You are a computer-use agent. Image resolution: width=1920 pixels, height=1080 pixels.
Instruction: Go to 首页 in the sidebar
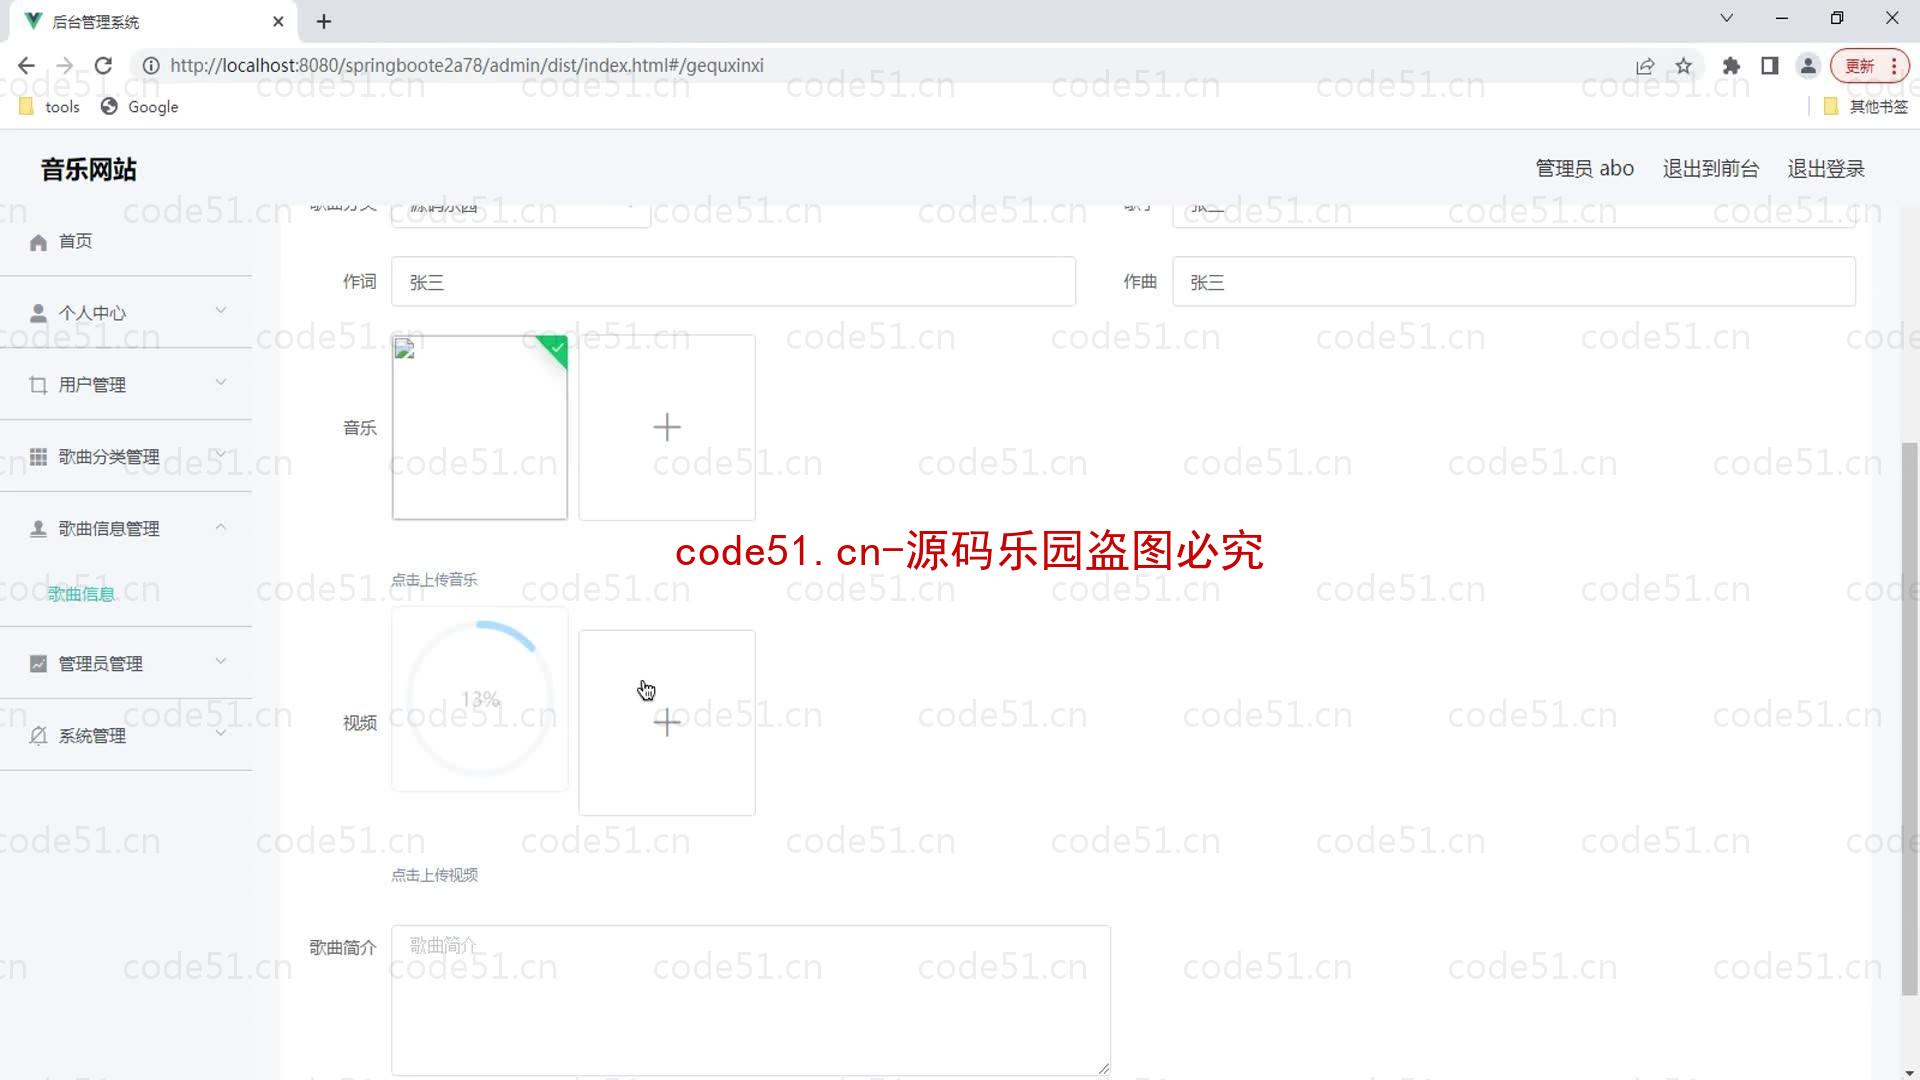(126, 241)
